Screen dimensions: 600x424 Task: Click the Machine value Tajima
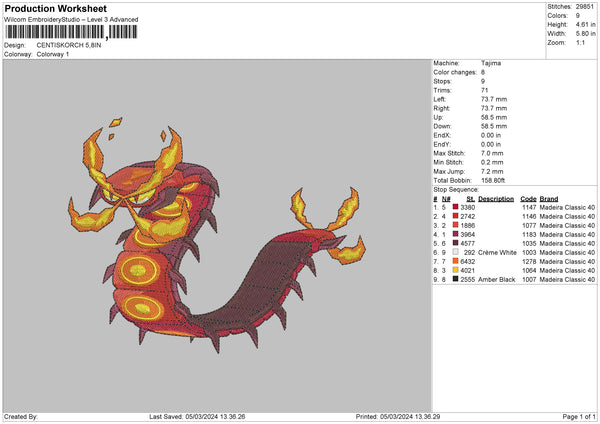(x=491, y=63)
